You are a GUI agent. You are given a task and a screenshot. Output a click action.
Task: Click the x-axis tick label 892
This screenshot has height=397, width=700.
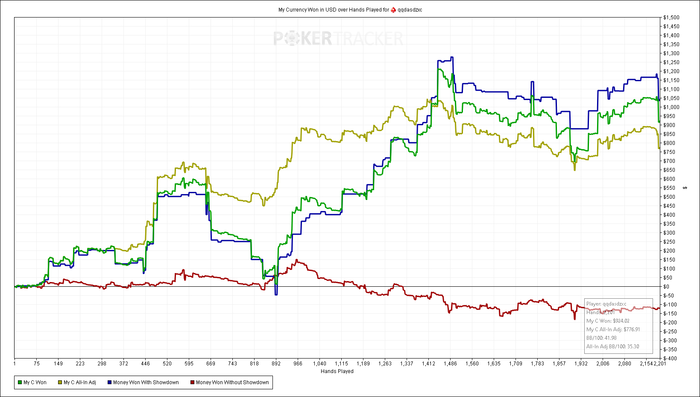pos(276,364)
